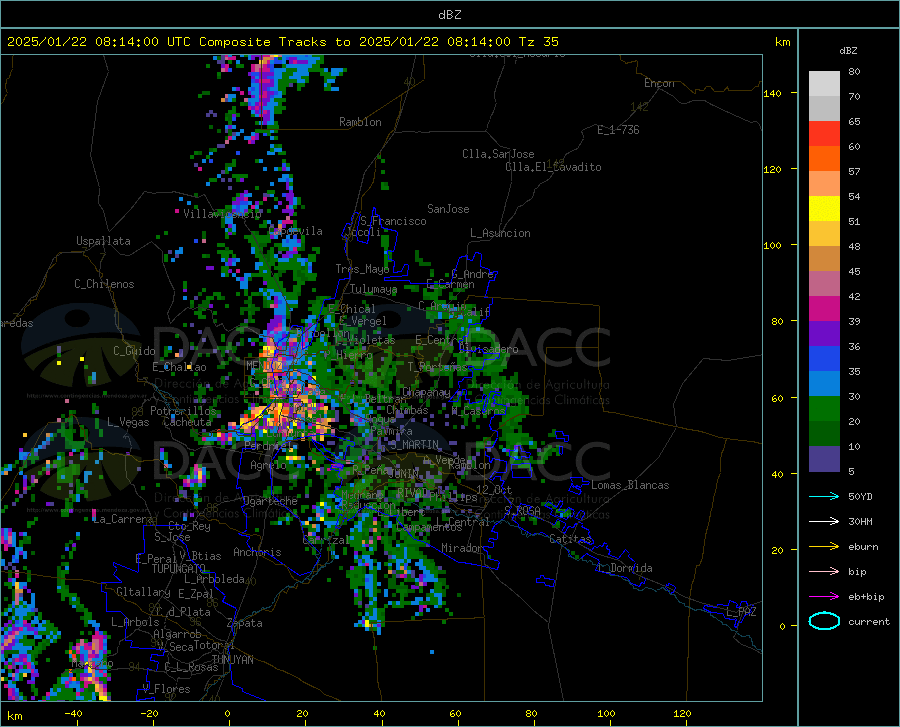The width and height of the screenshot is (900, 727).
Task: Click the '30HM' legend label
Action: [x=860, y=521]
